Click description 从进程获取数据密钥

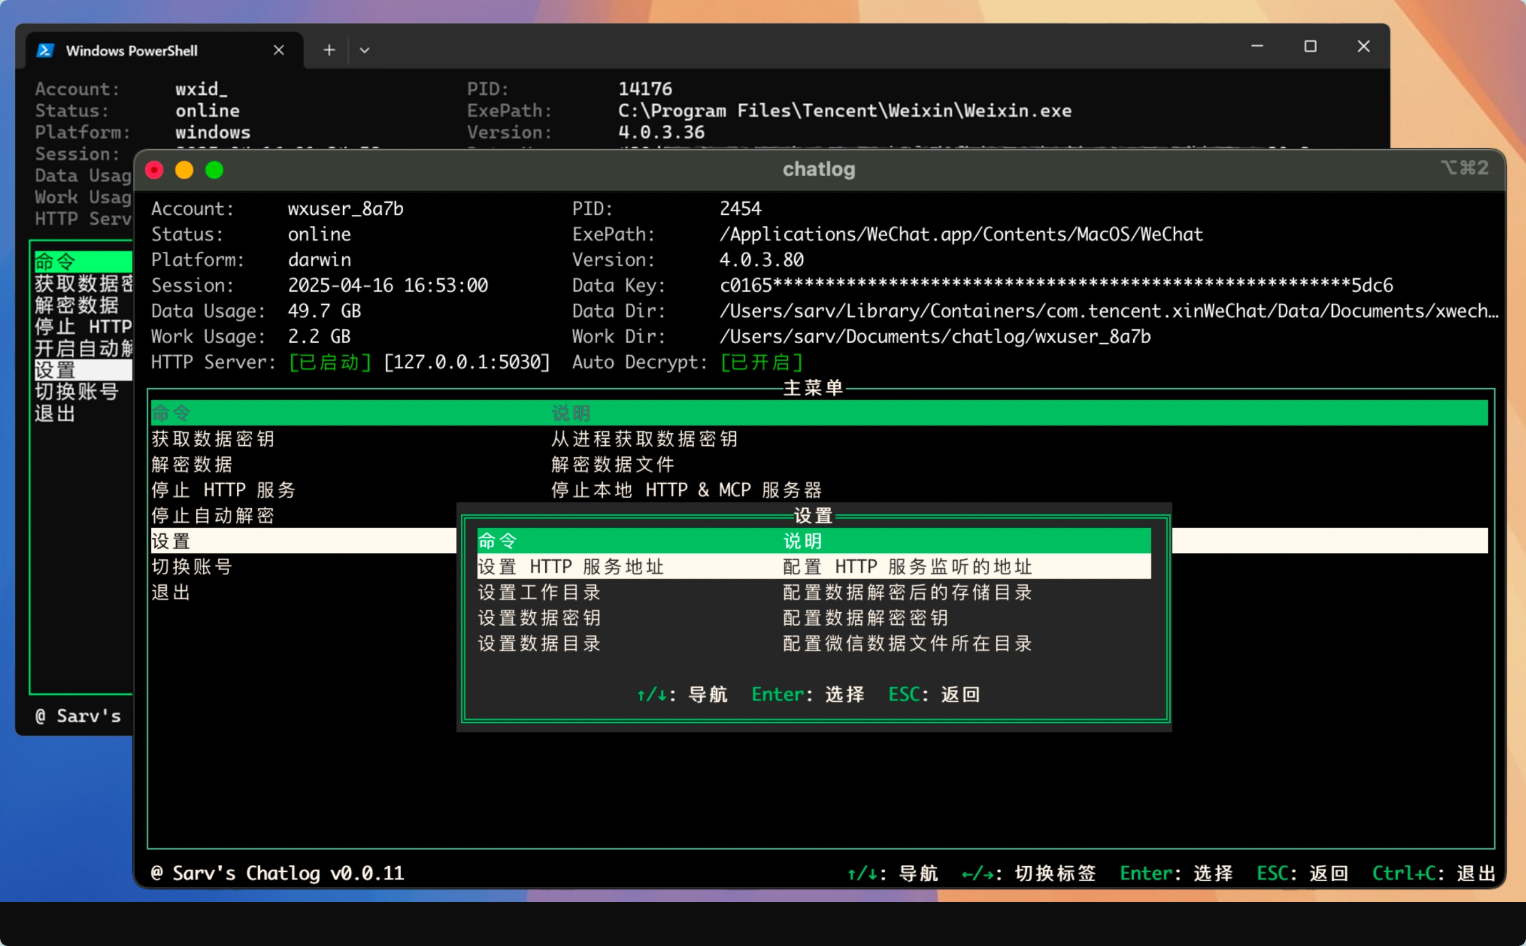pos(644,439)
